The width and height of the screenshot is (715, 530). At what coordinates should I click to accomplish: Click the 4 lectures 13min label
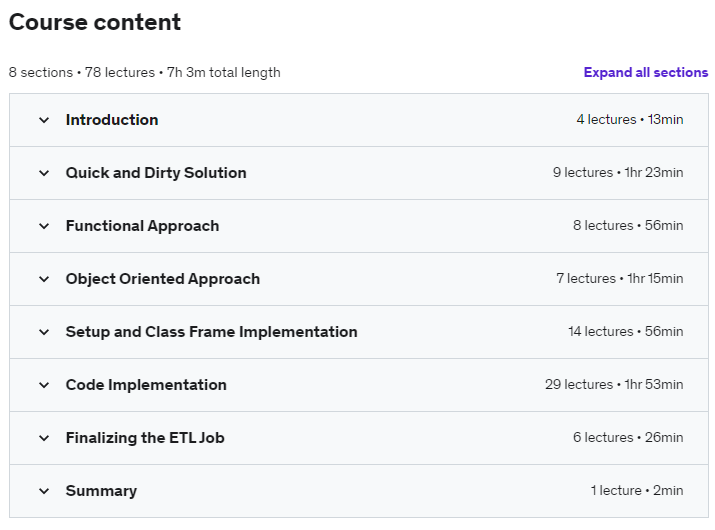pyautogui.click(x=630, y=120)
